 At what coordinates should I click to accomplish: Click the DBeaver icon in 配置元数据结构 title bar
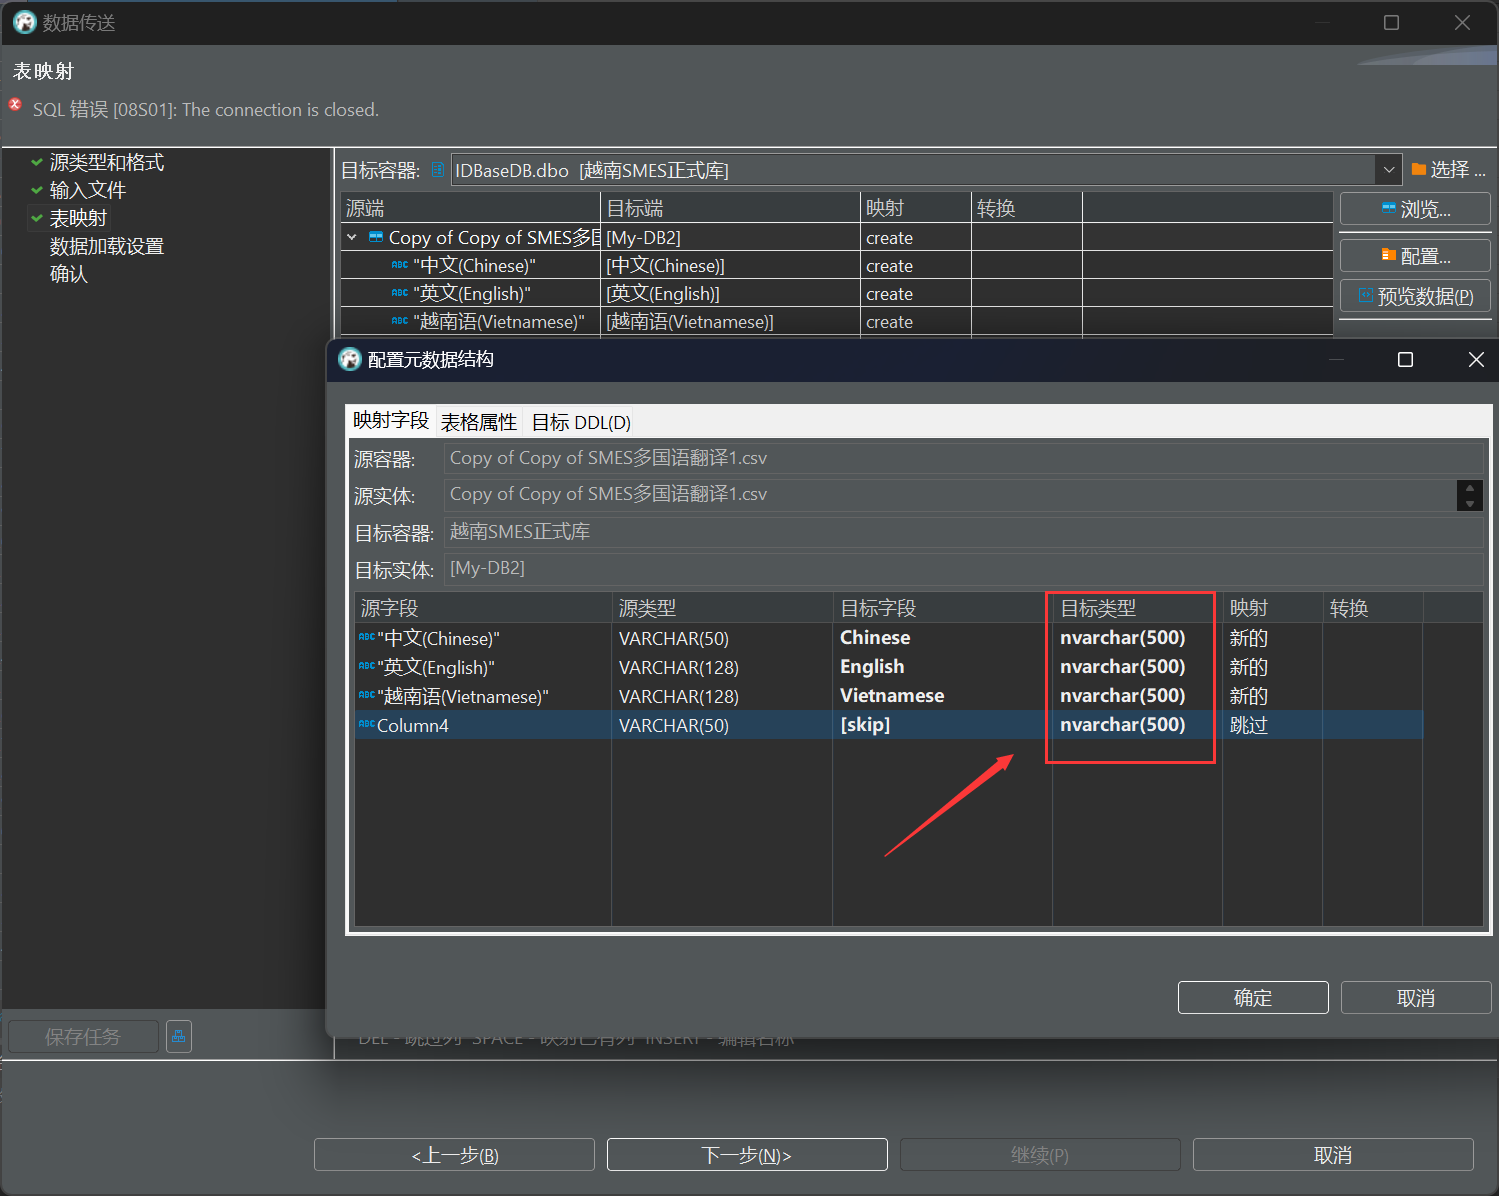click(x=350, y=359)
